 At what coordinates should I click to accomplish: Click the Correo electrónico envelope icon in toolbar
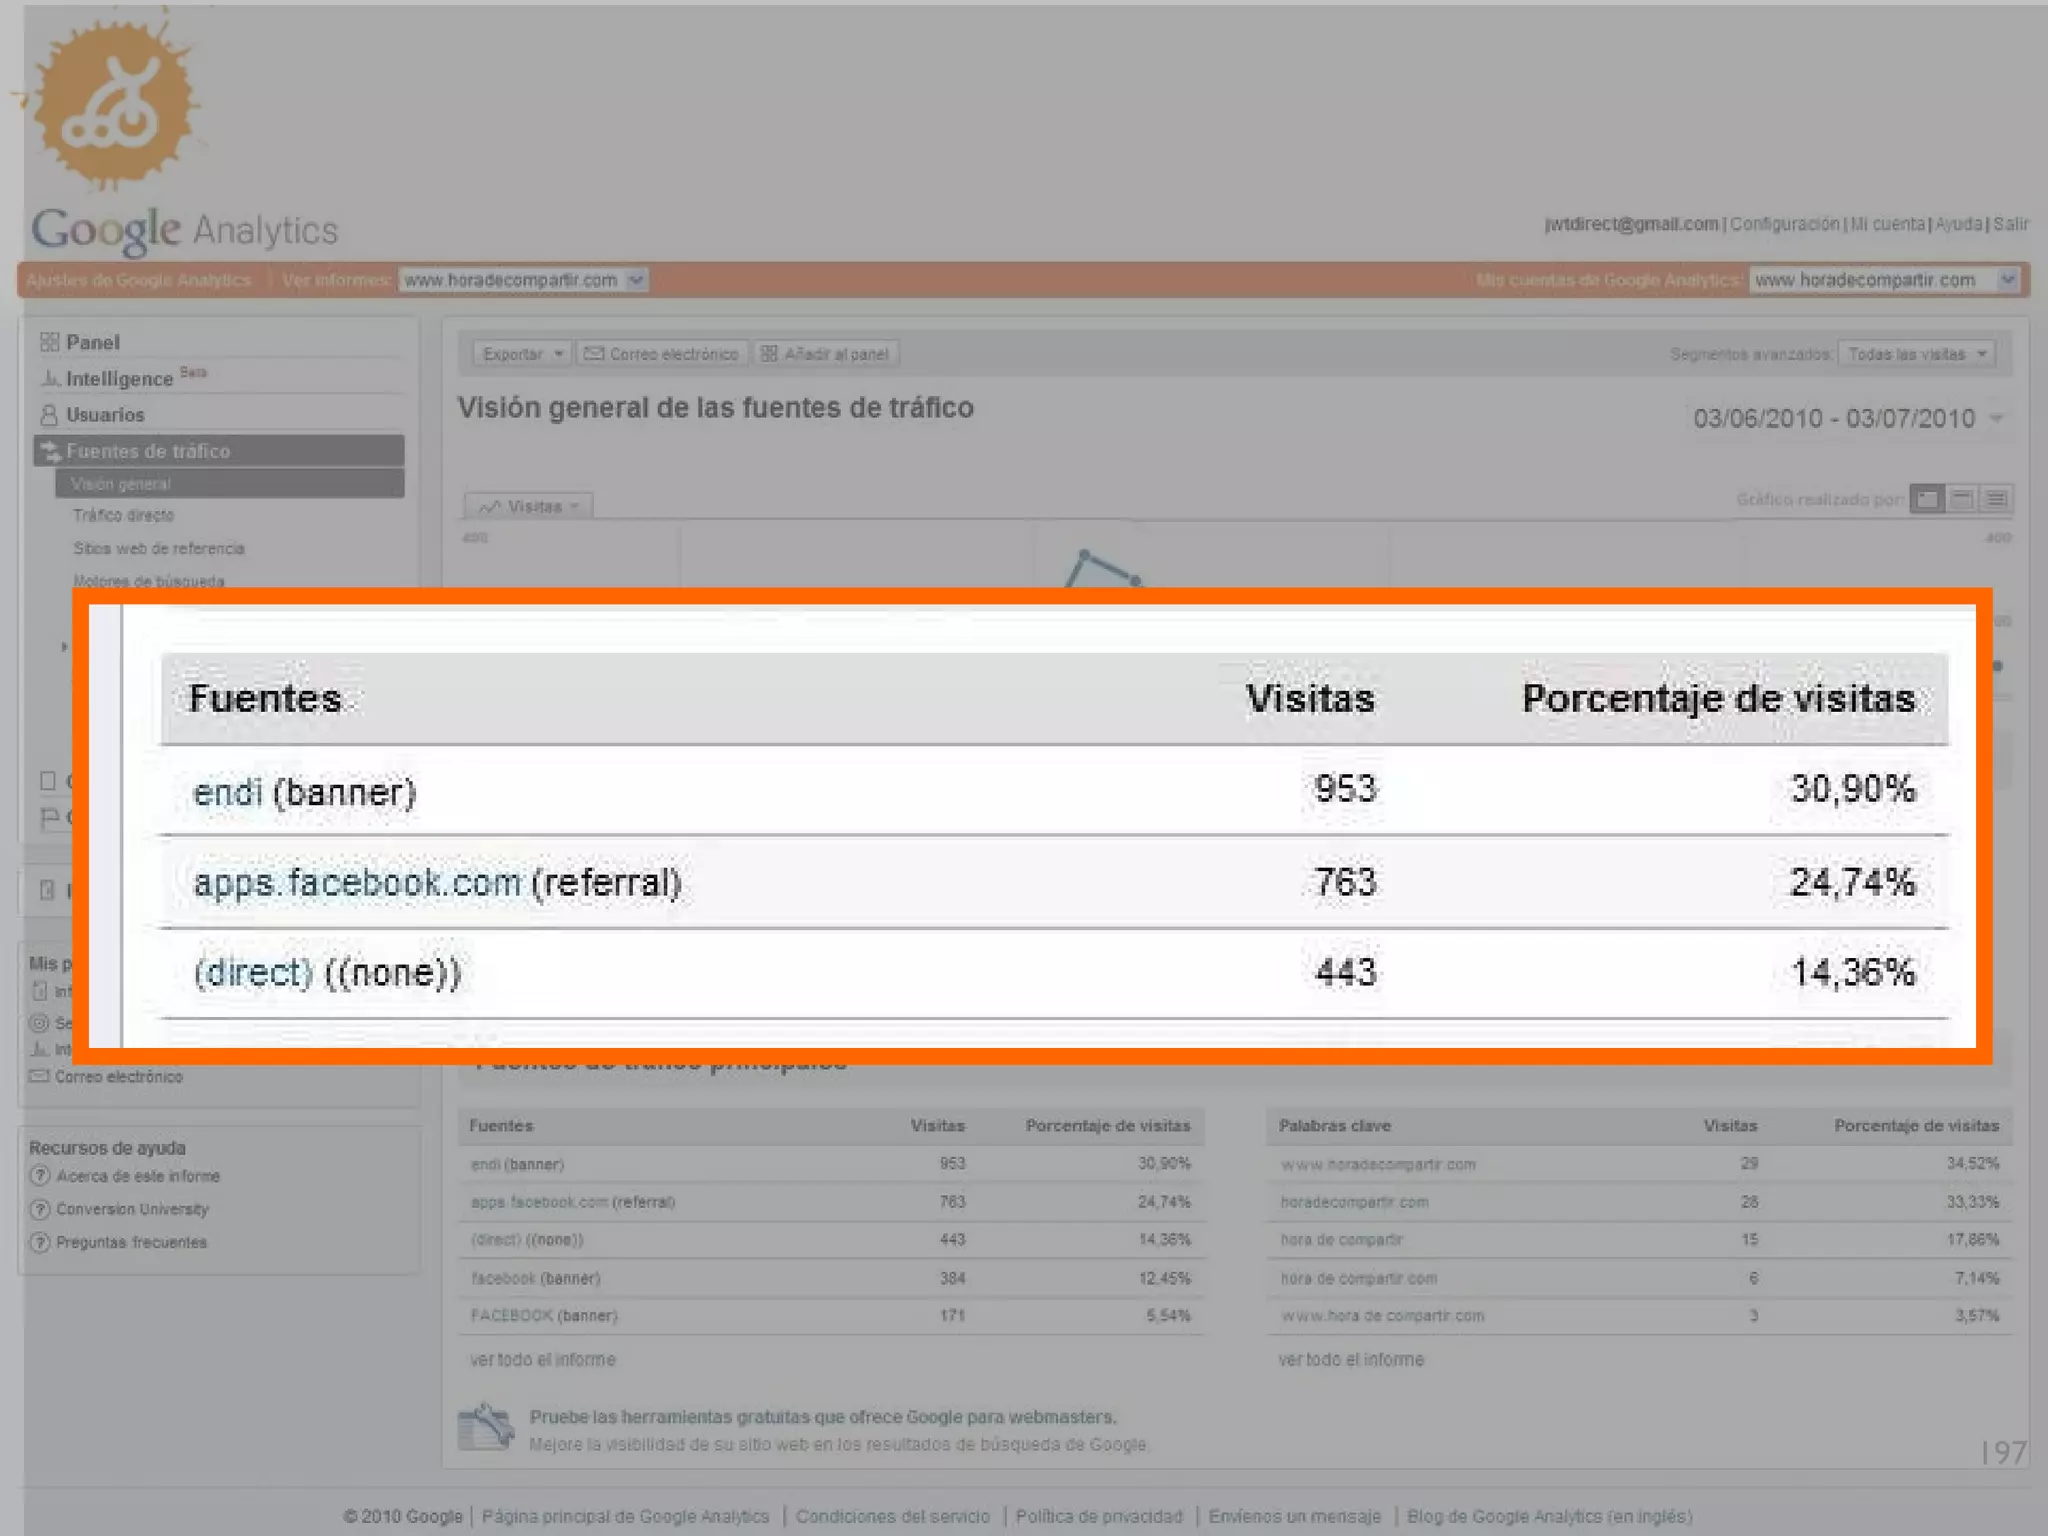click(x=594, y=354)
